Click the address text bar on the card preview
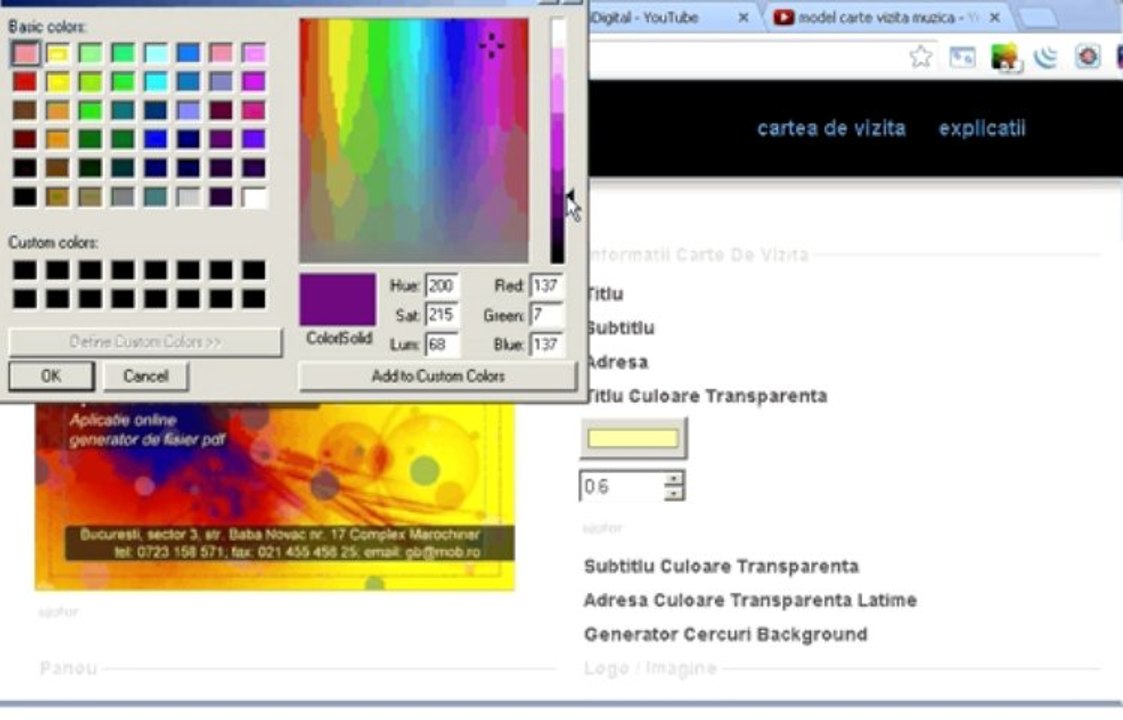The width and height of the screenshot is (1123, 720). tap(289, 543)
